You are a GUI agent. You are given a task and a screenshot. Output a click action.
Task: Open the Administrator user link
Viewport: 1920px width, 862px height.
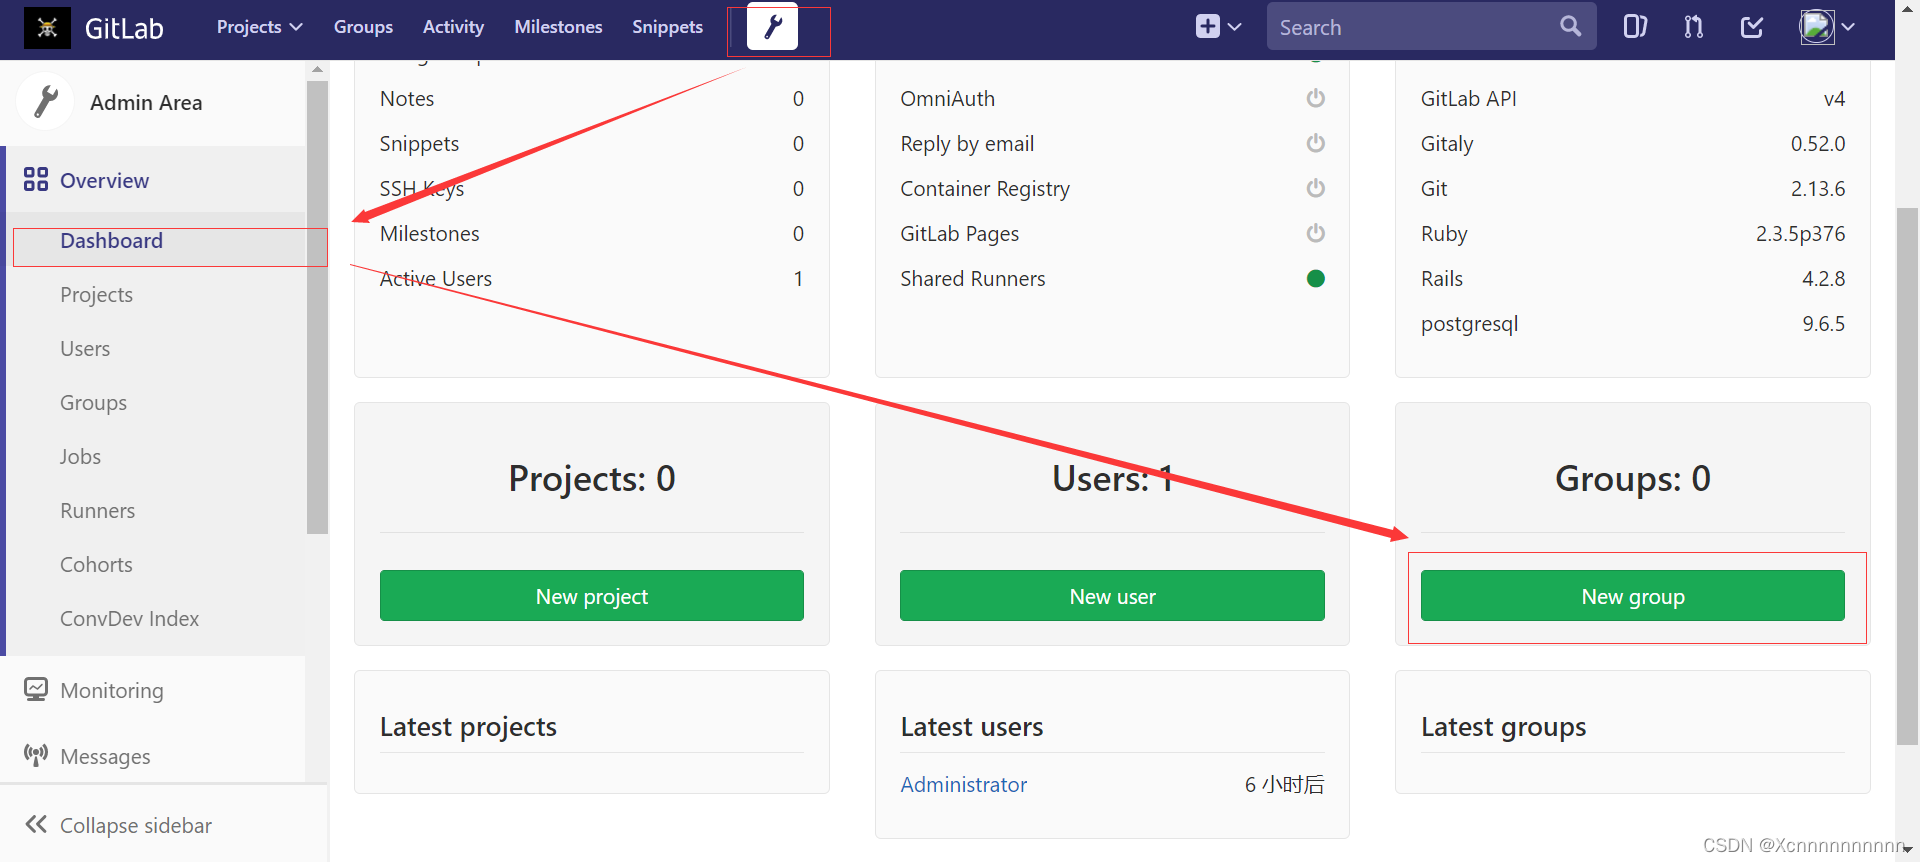[963, 785]
